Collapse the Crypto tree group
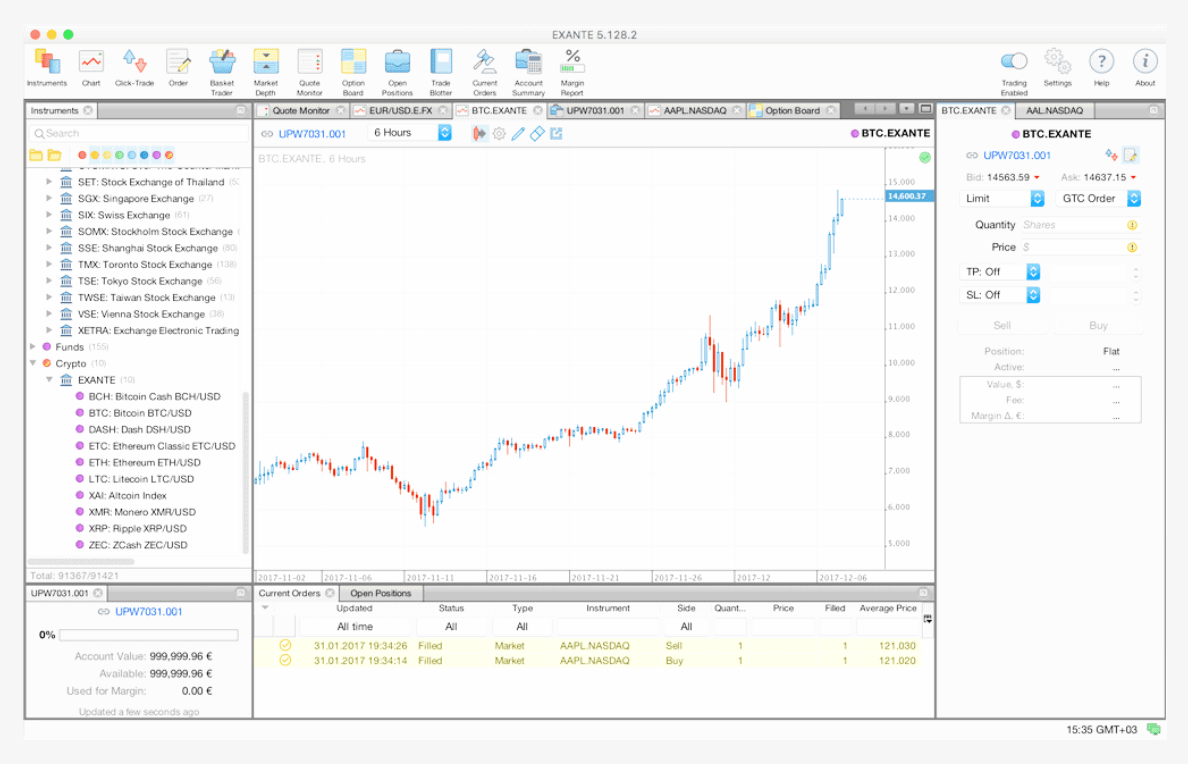This screenshot has width=1188, height=764. point(33,363)
